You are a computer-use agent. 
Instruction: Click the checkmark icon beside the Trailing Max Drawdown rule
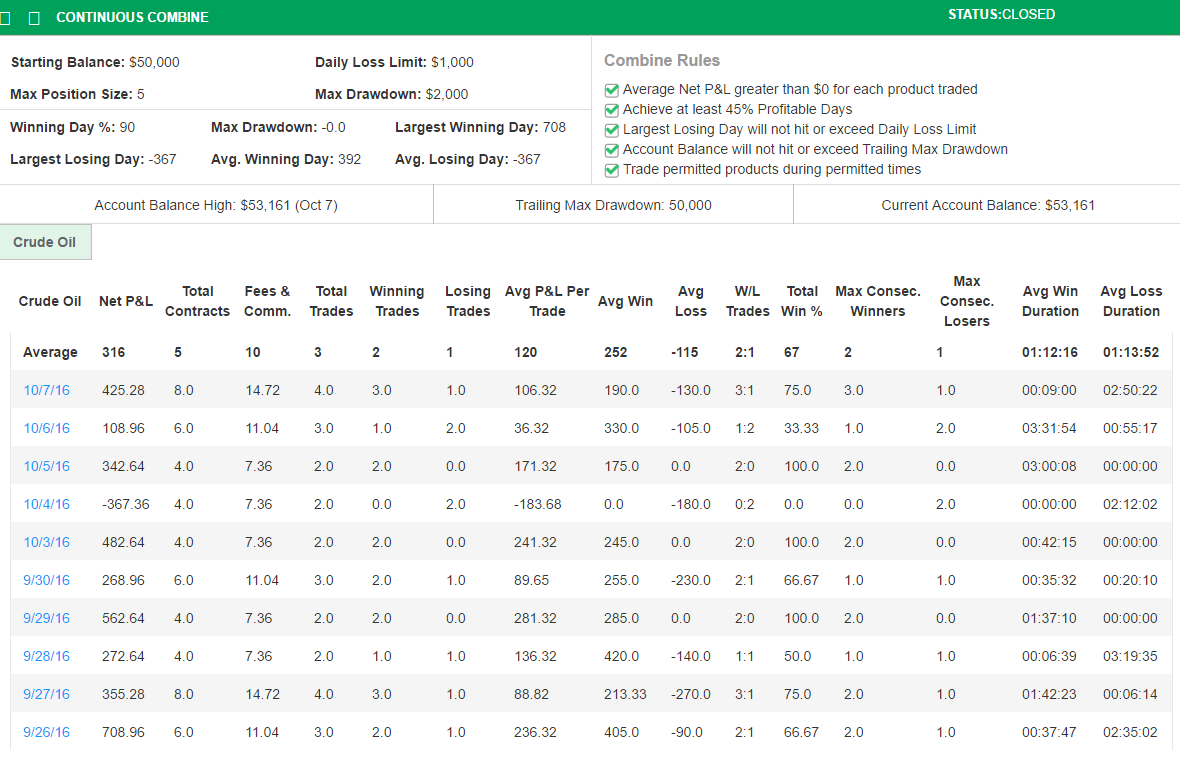pyautogui.click(x=611, y=148)
